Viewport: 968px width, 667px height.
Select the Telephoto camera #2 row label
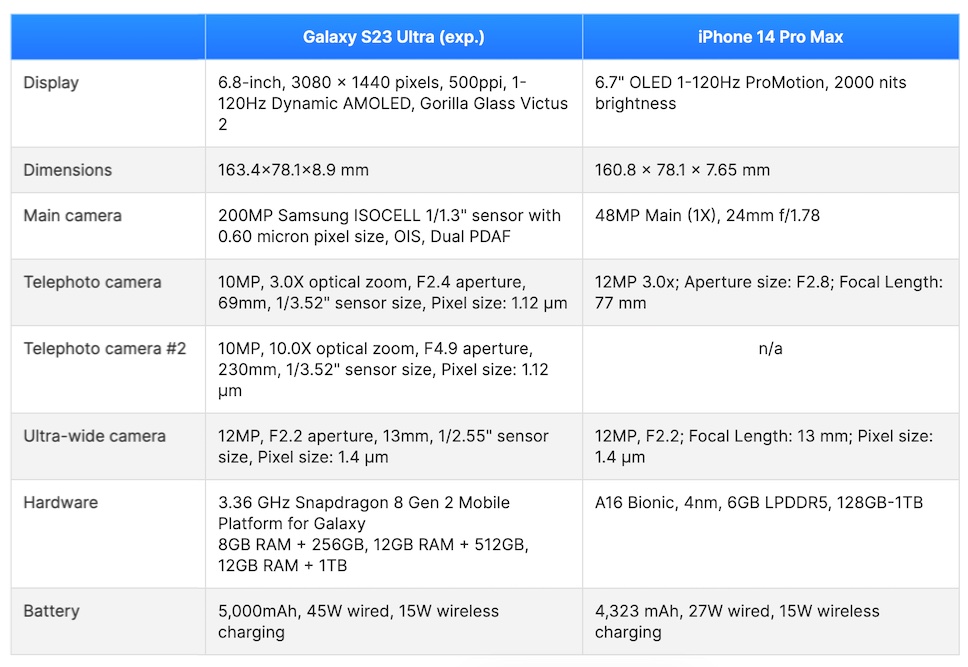105,349
